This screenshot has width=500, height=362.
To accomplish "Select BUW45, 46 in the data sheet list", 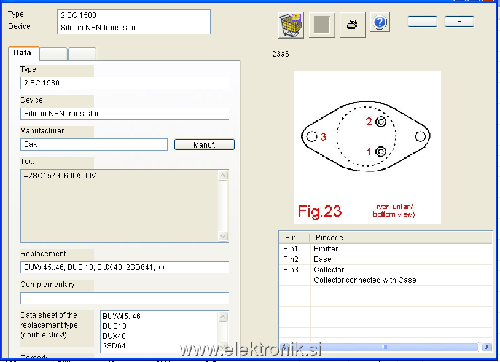I will 121,316.
